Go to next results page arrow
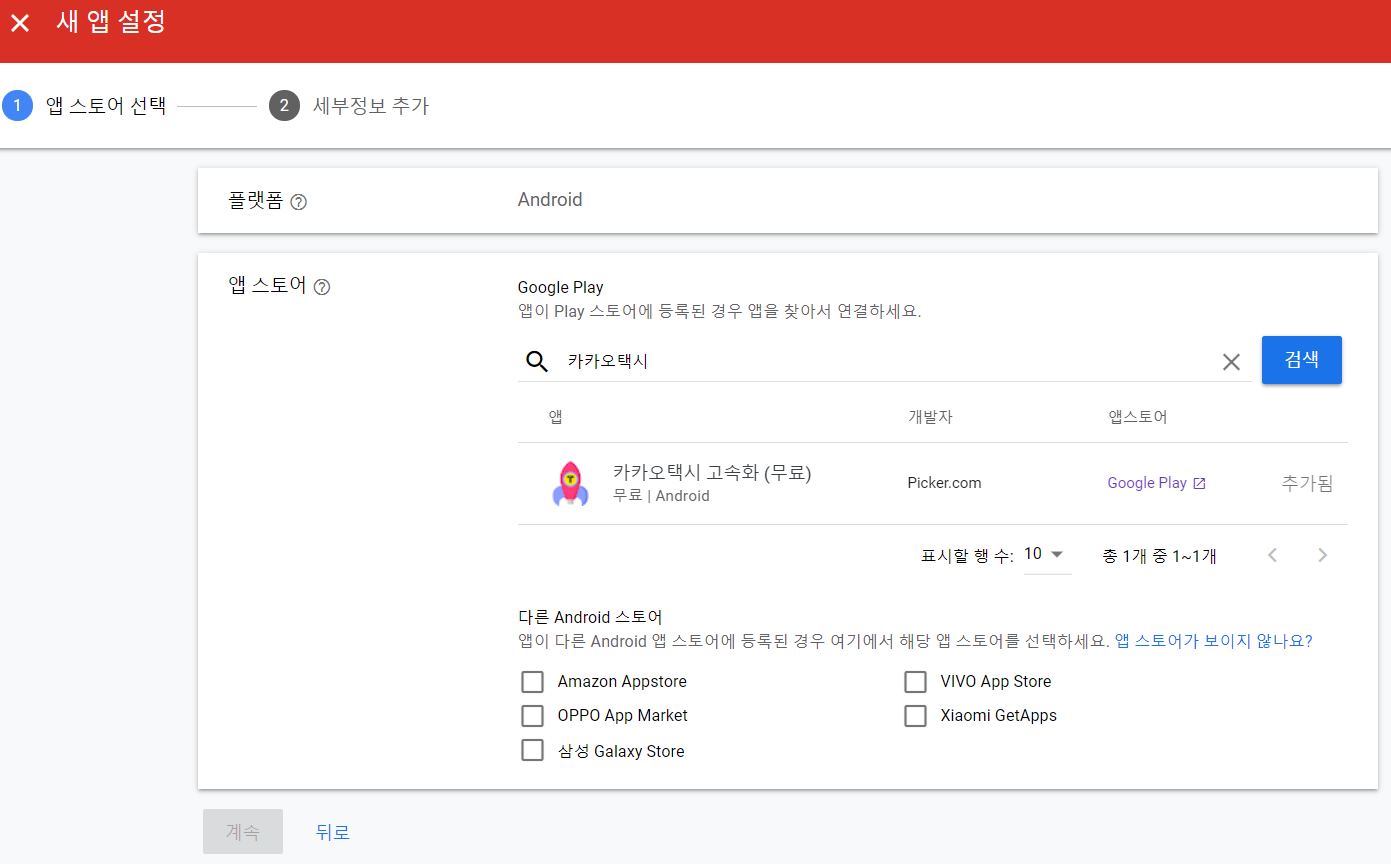 click(1322, 555)
